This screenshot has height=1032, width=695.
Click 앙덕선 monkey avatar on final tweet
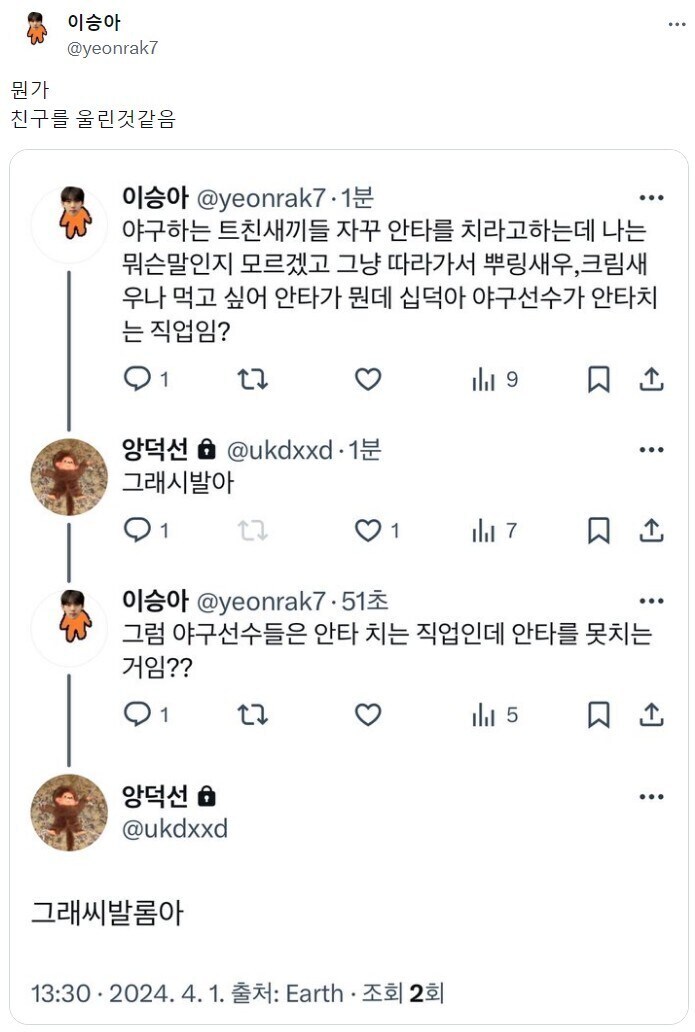pos(69,812)
